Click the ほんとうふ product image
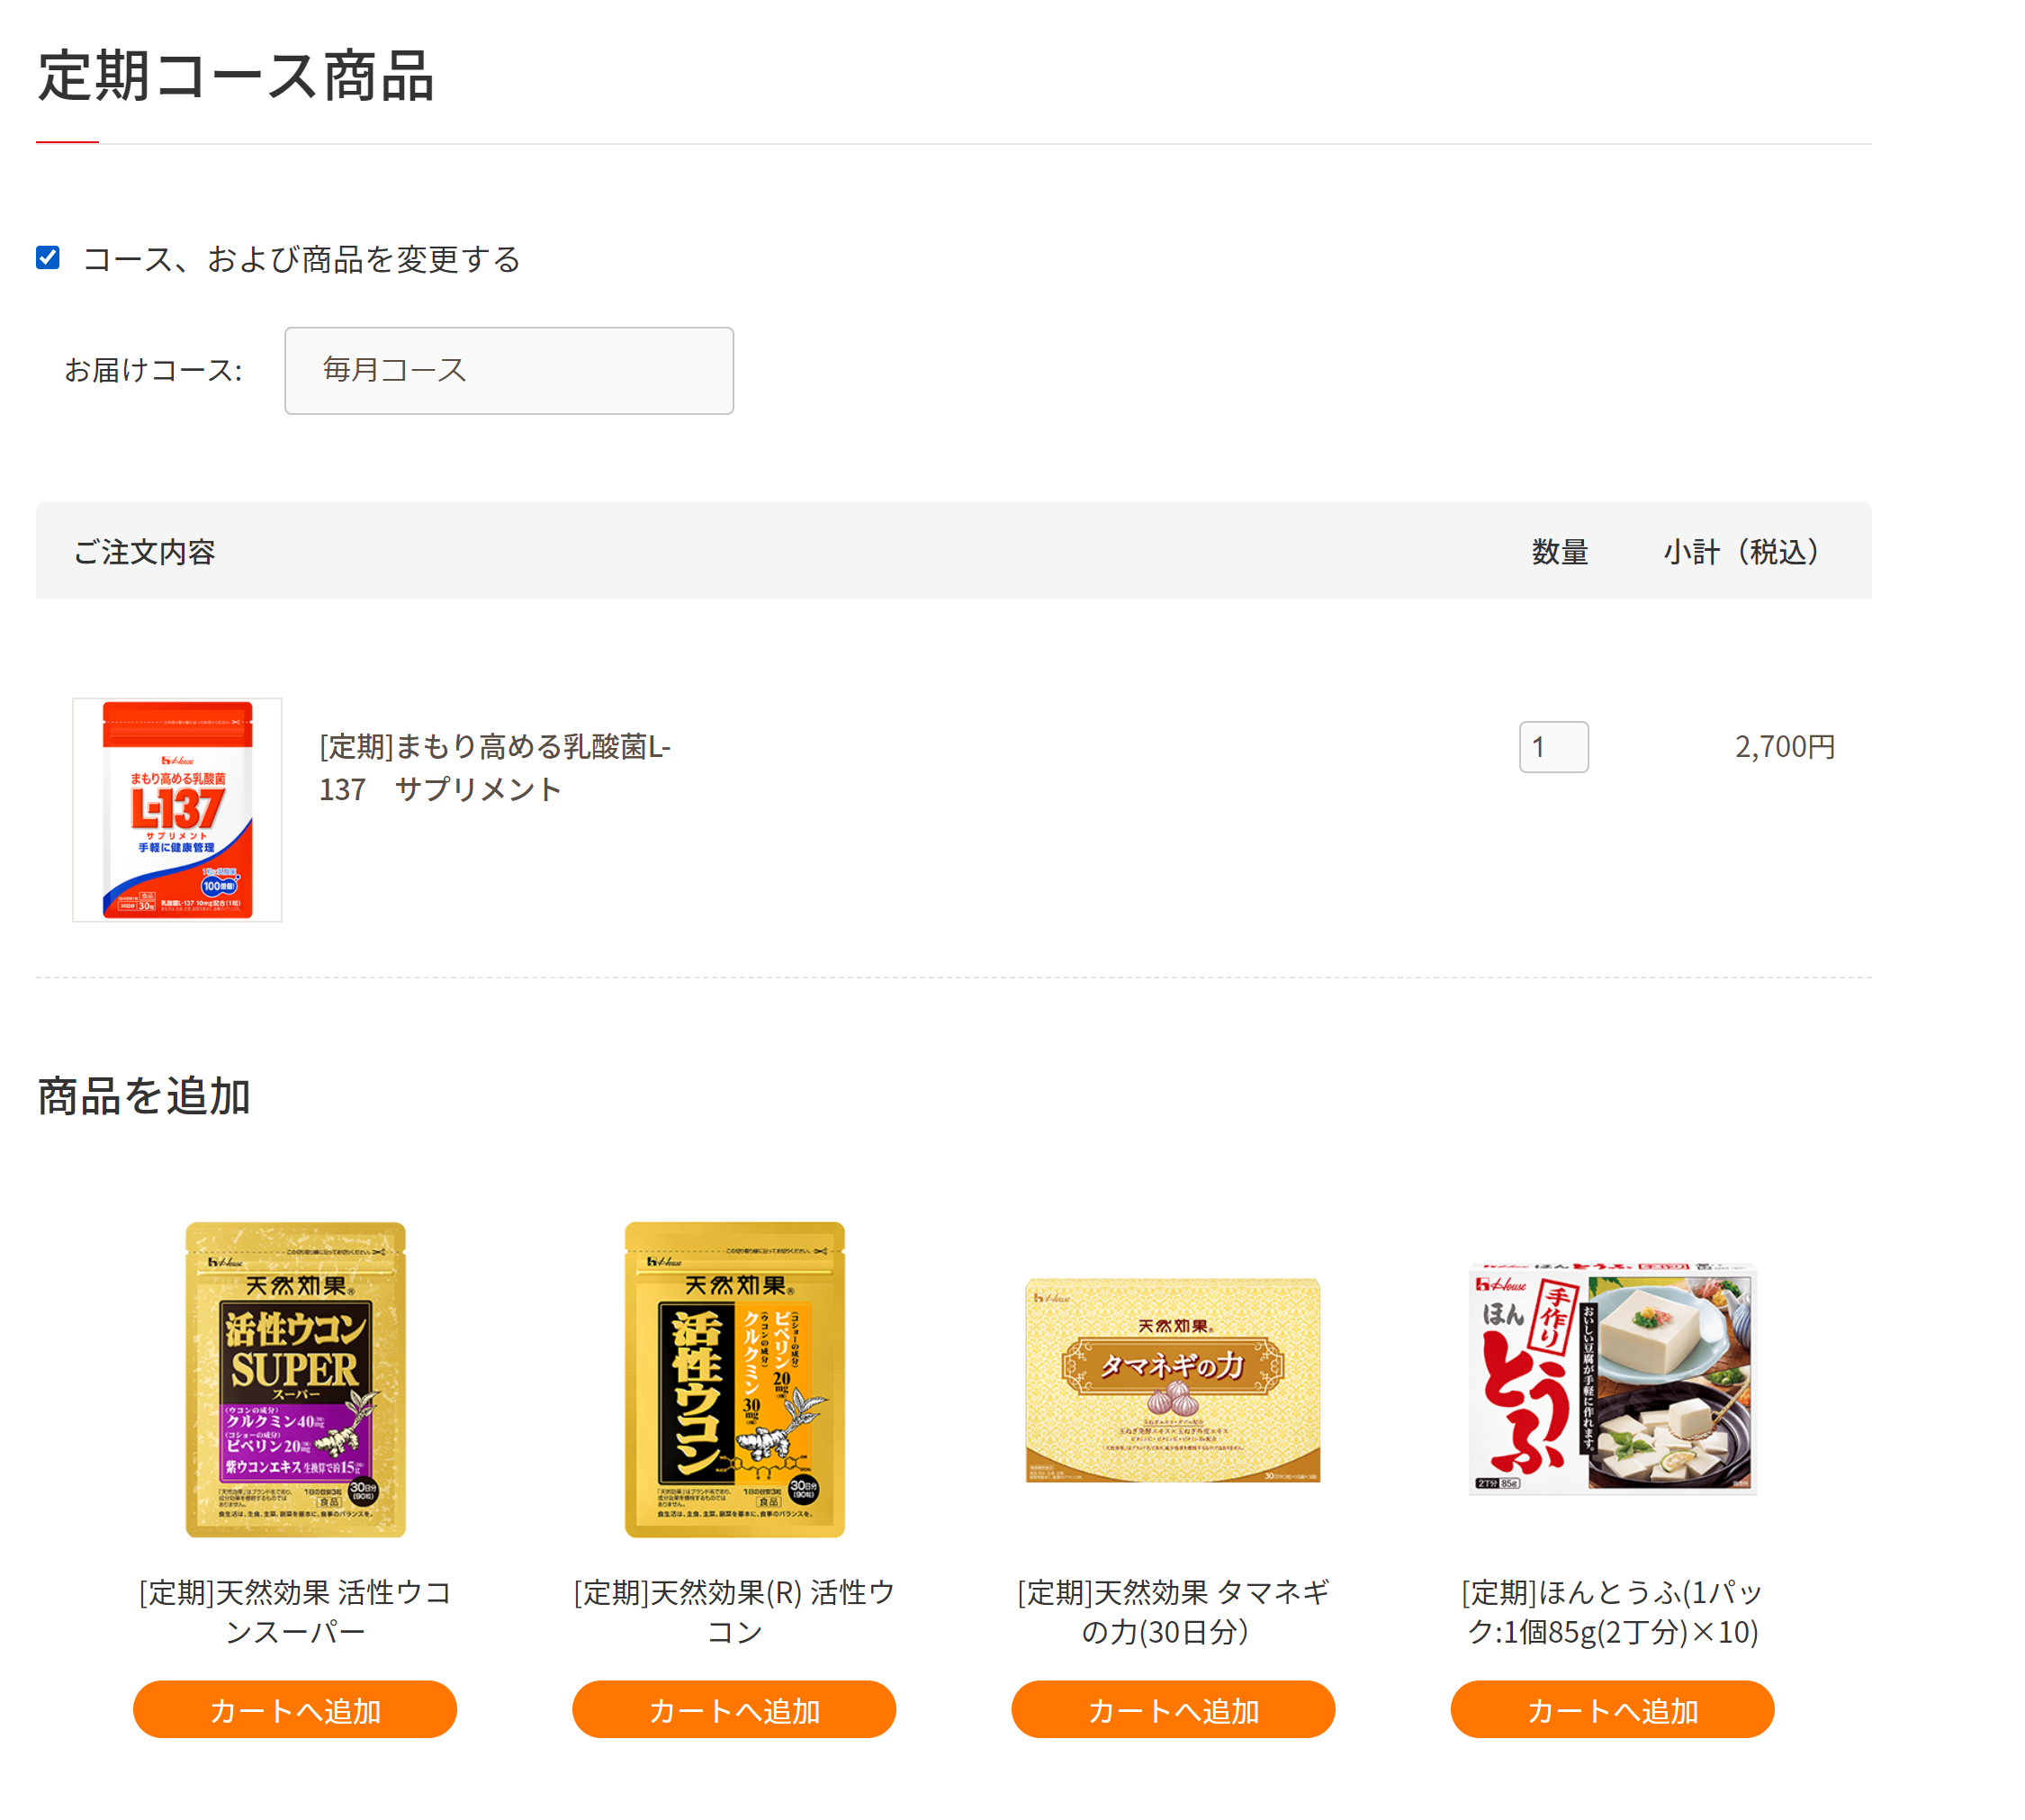The width and height of the screenshot is (2025, 1820). point(1612,1380)
